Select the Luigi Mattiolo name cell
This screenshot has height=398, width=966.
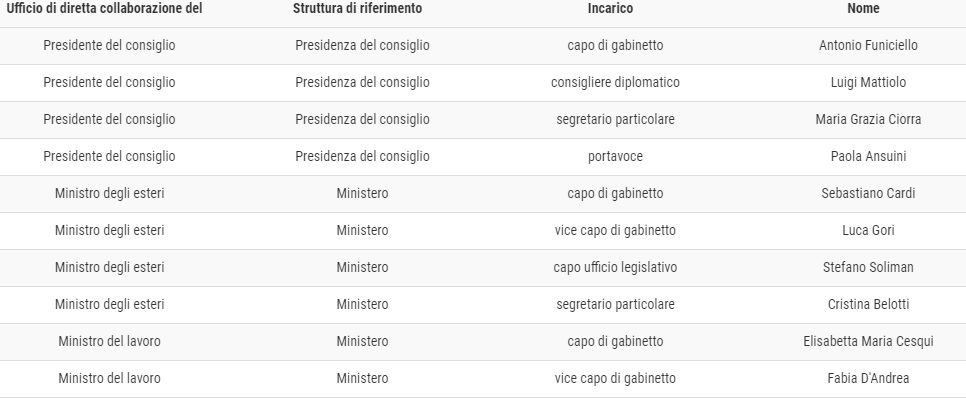pyautogui.click(x=868, y=83)
